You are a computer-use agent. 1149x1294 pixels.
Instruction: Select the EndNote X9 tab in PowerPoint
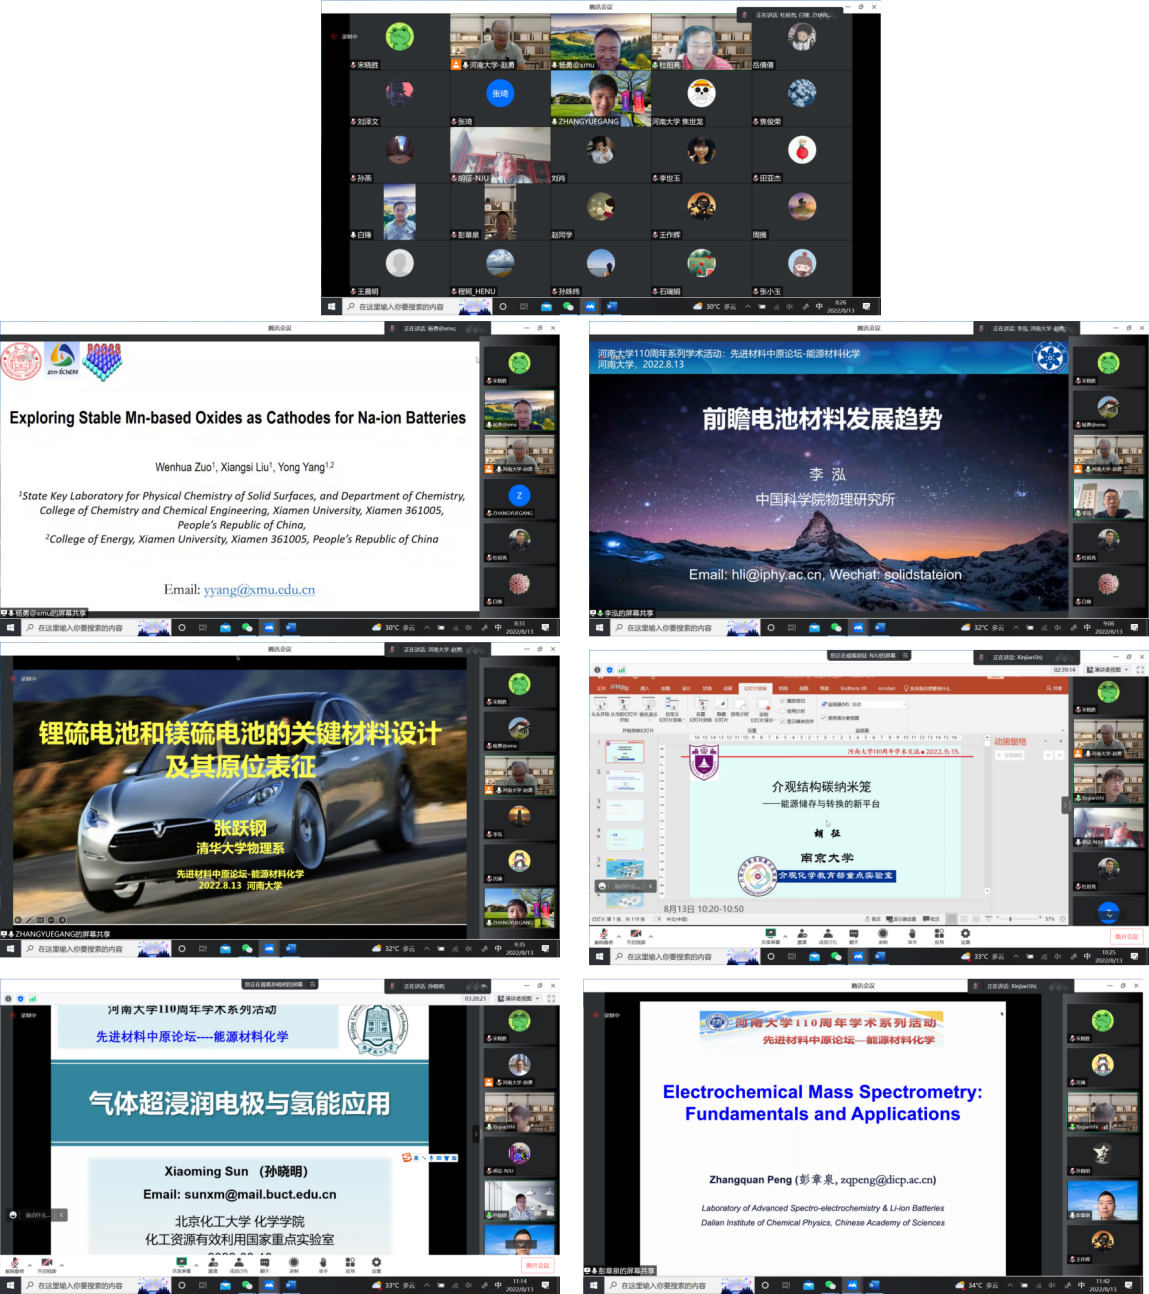[853, 688]
